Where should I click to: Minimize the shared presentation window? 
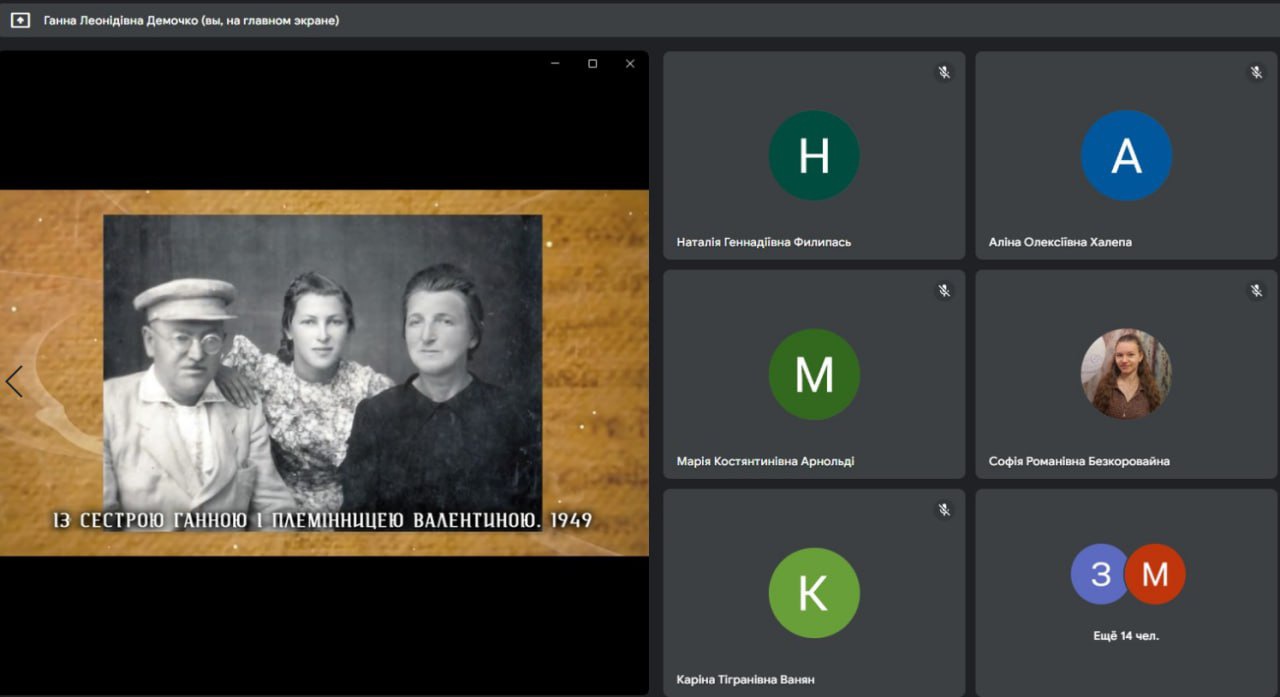click(x=555, y=64)
